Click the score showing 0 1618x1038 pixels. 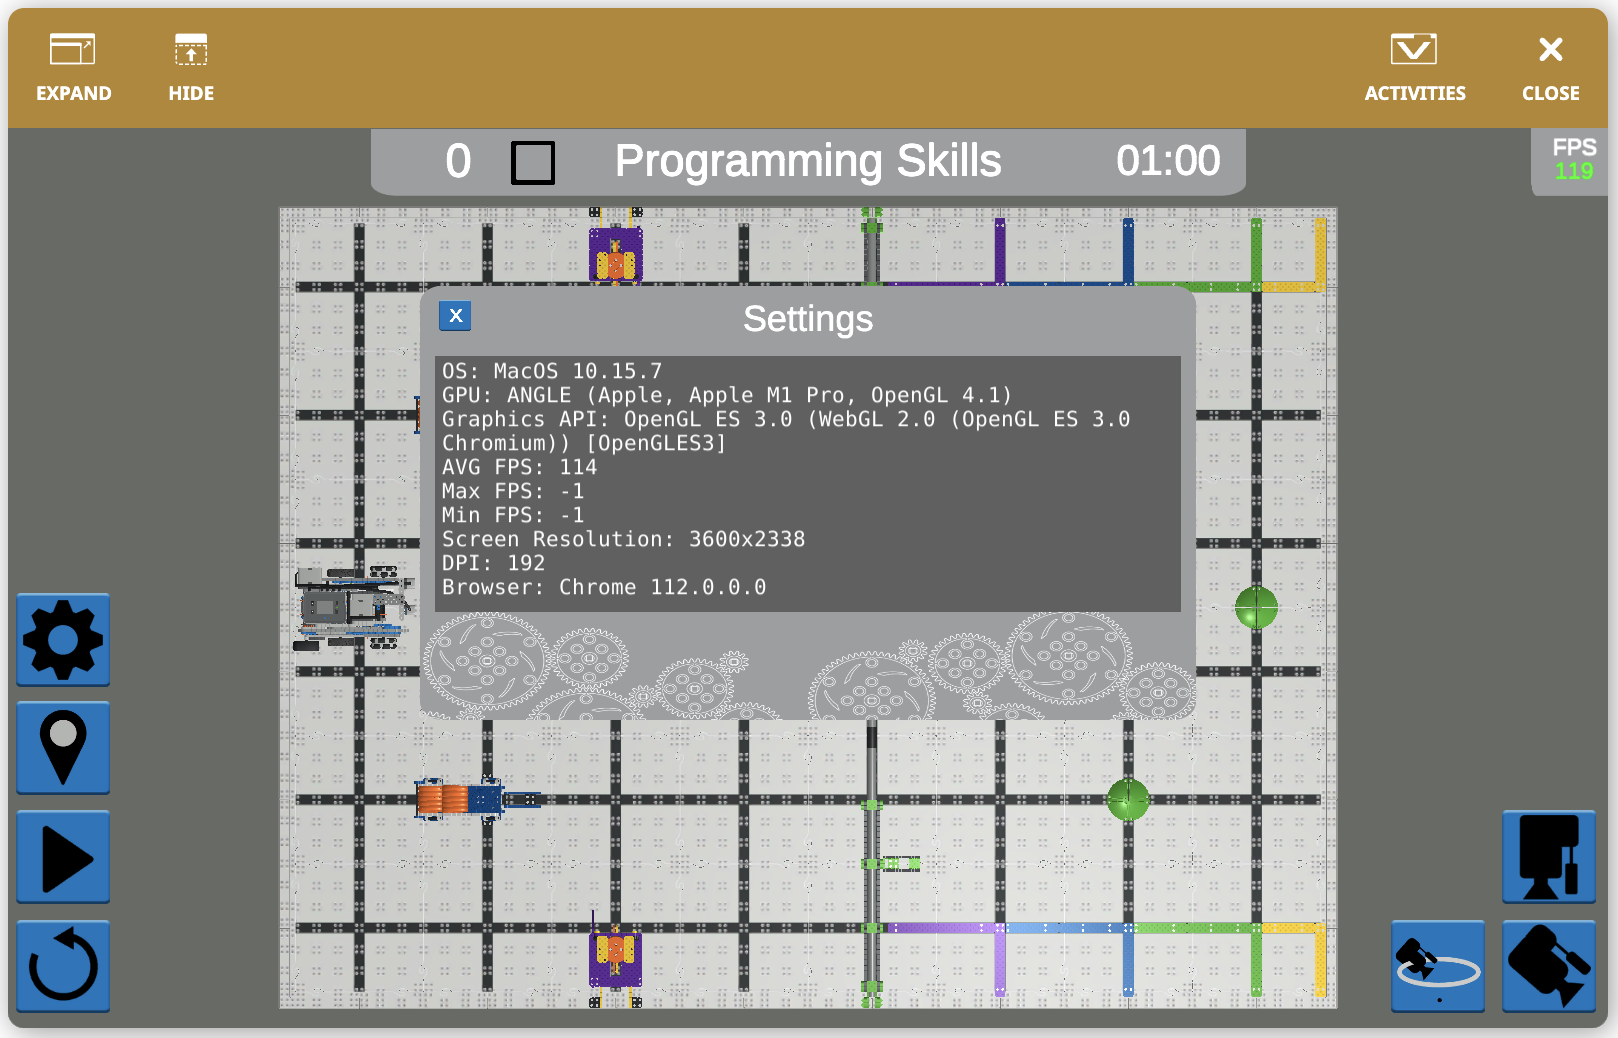(458, 160)
